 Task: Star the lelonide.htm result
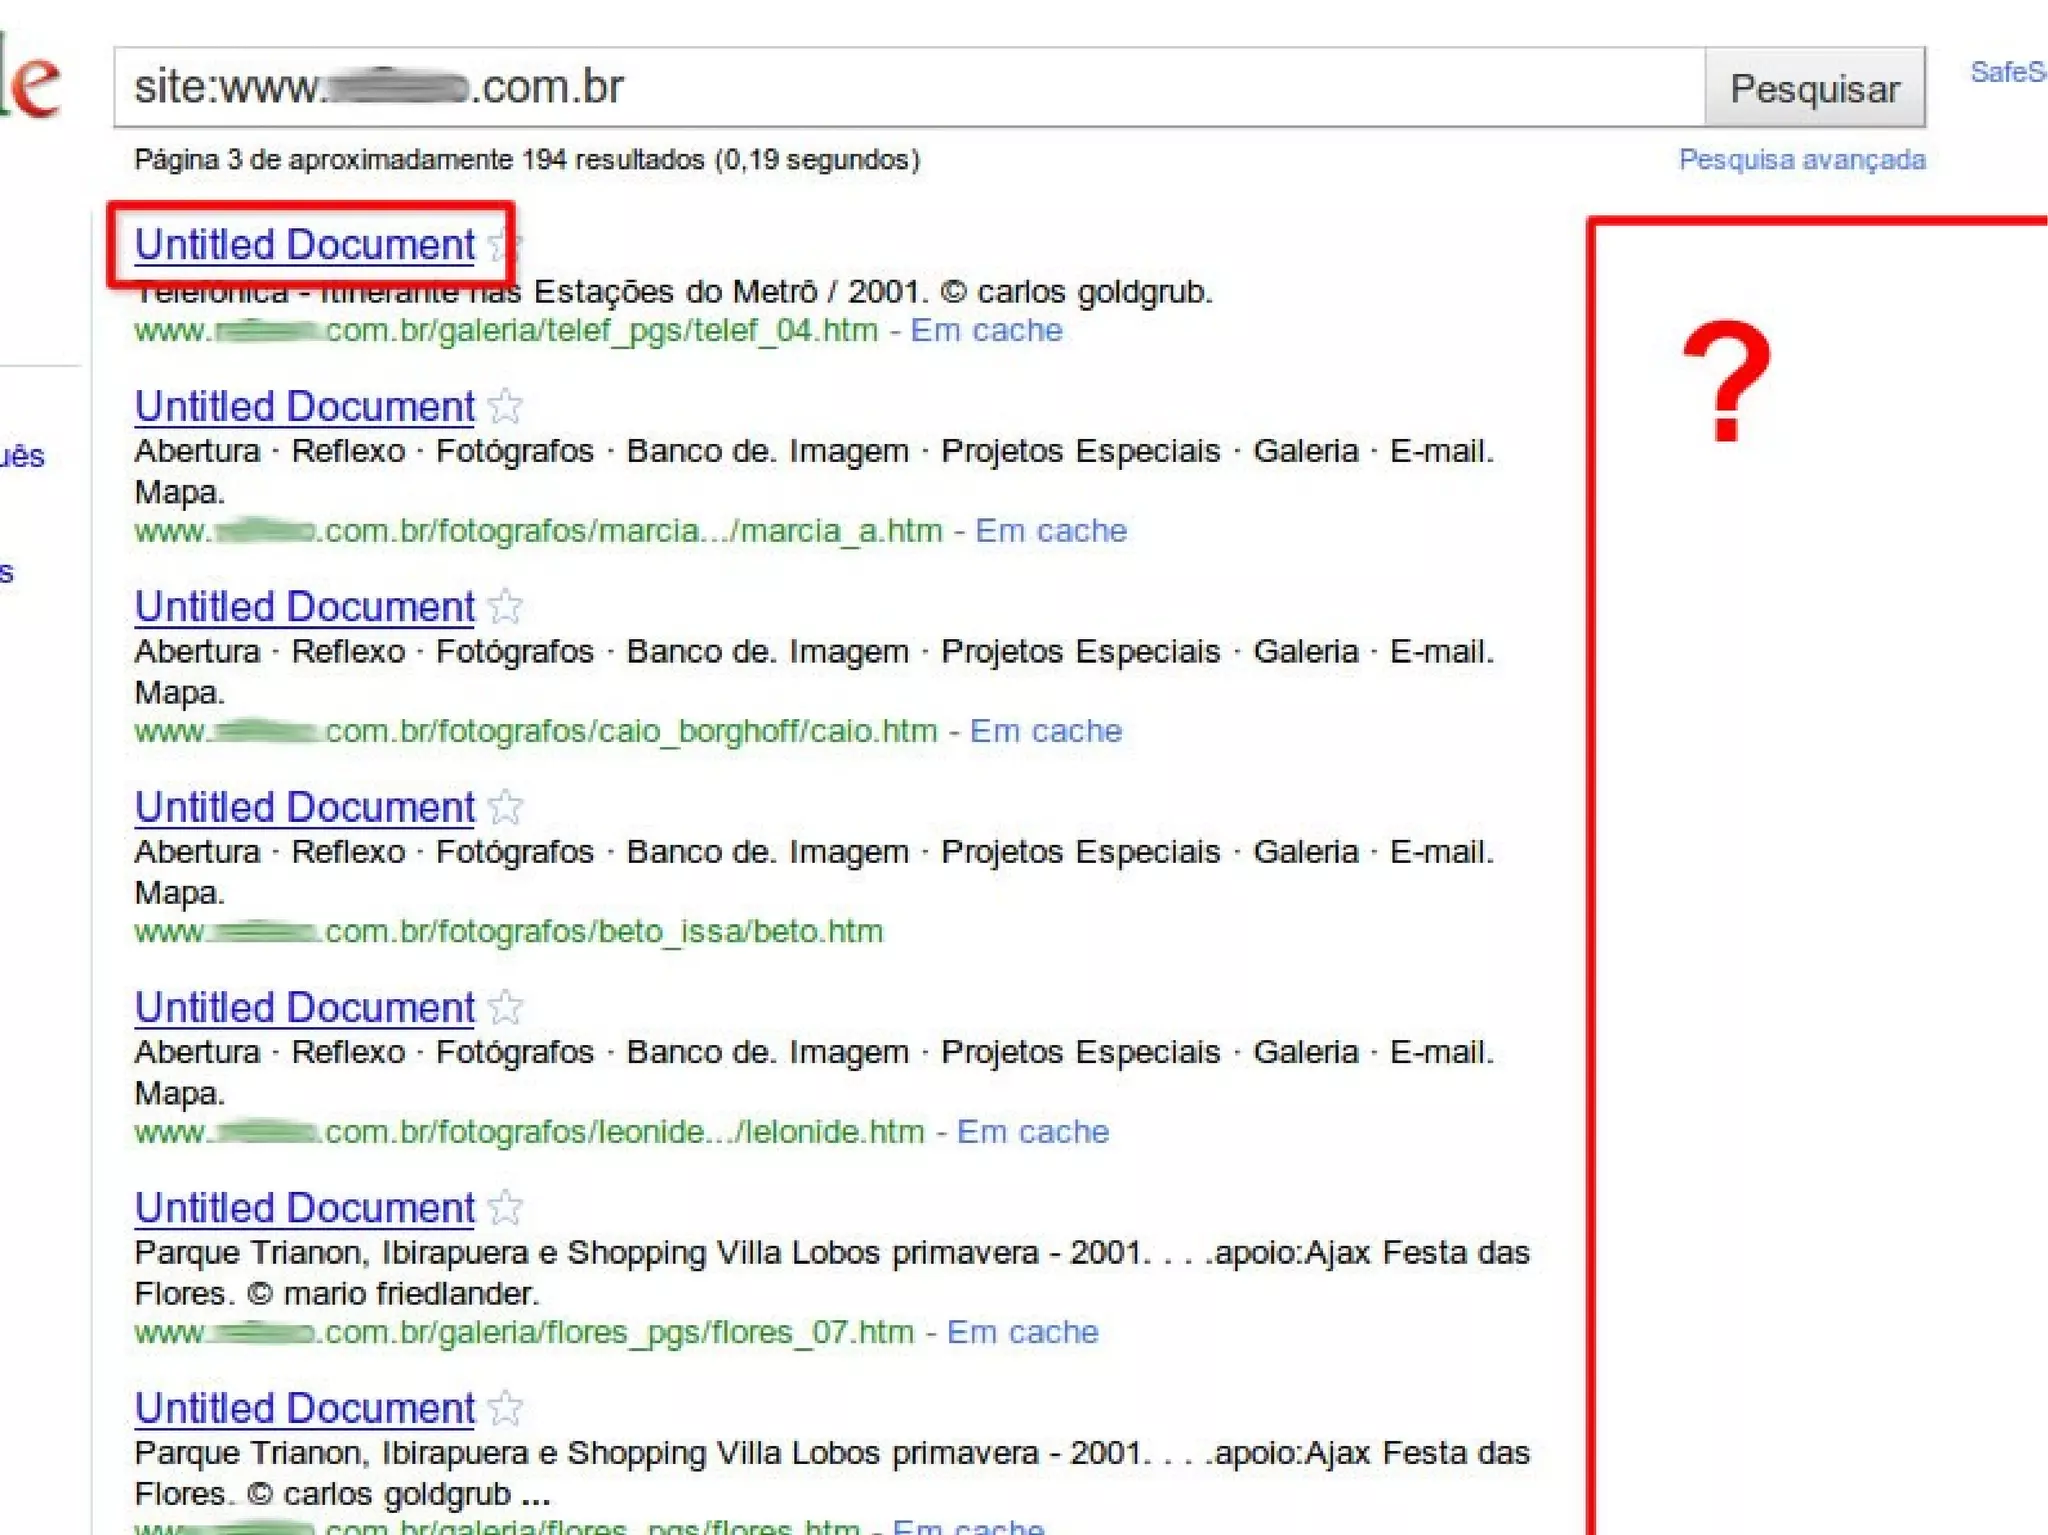[x=505, y=1007]
